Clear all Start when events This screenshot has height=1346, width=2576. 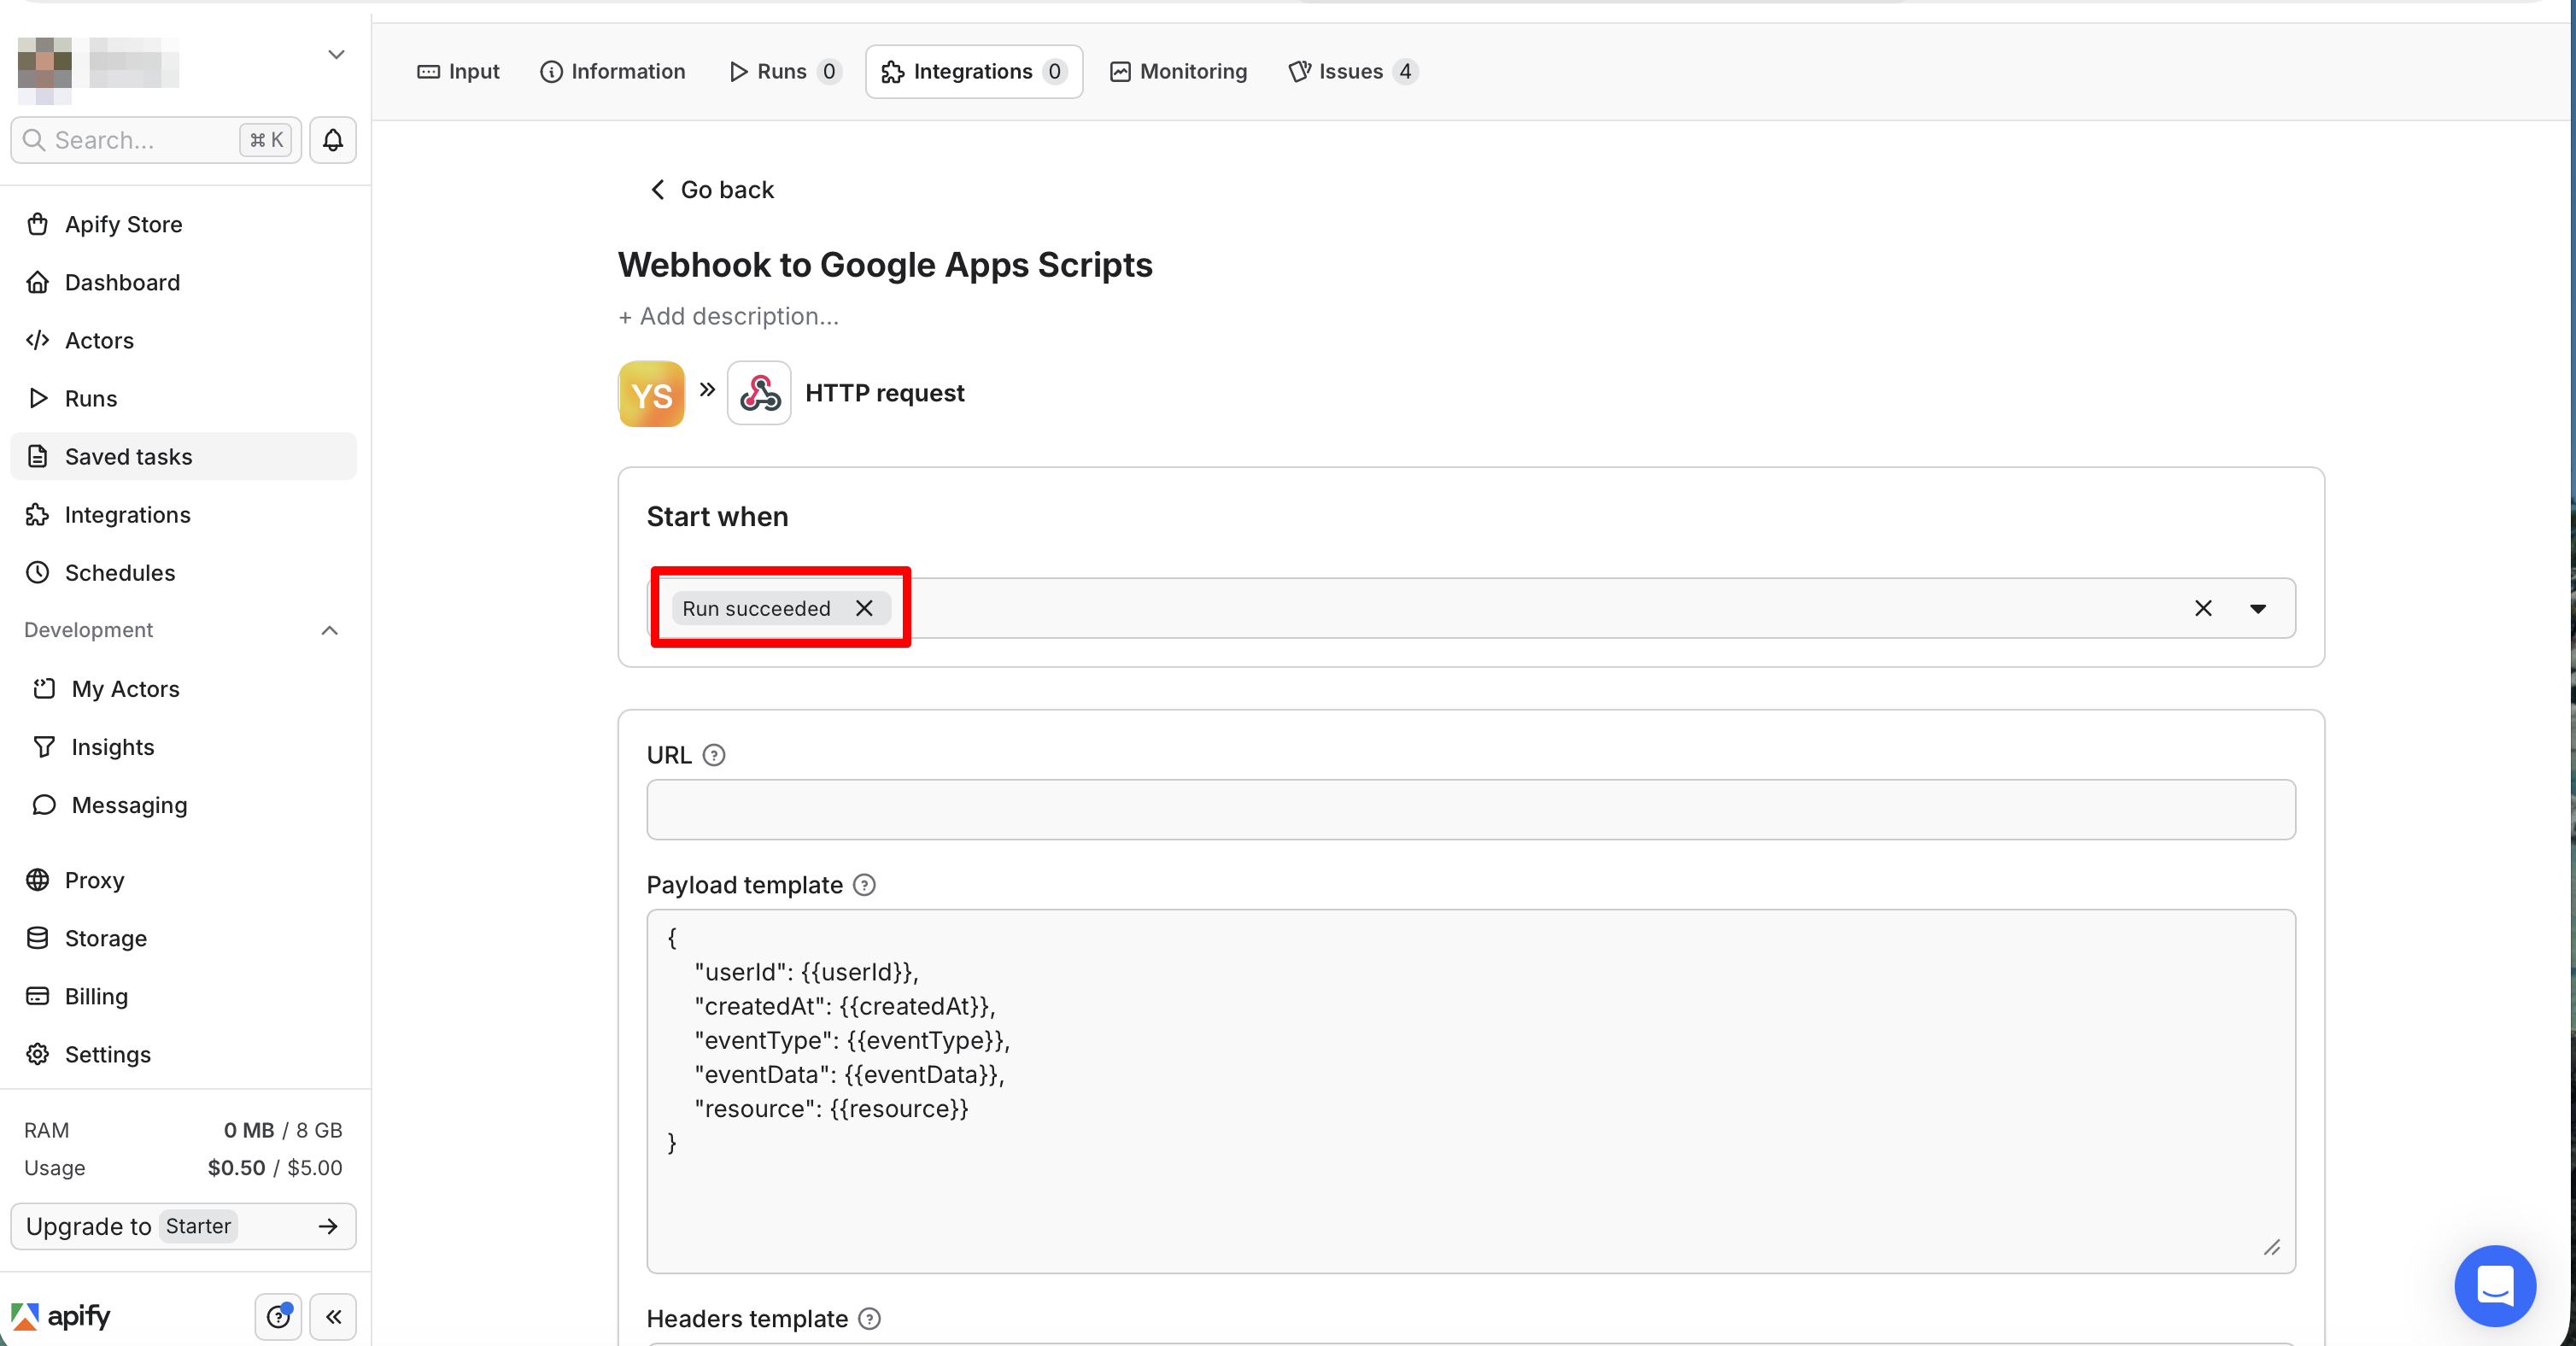(x=2203, y=608)
